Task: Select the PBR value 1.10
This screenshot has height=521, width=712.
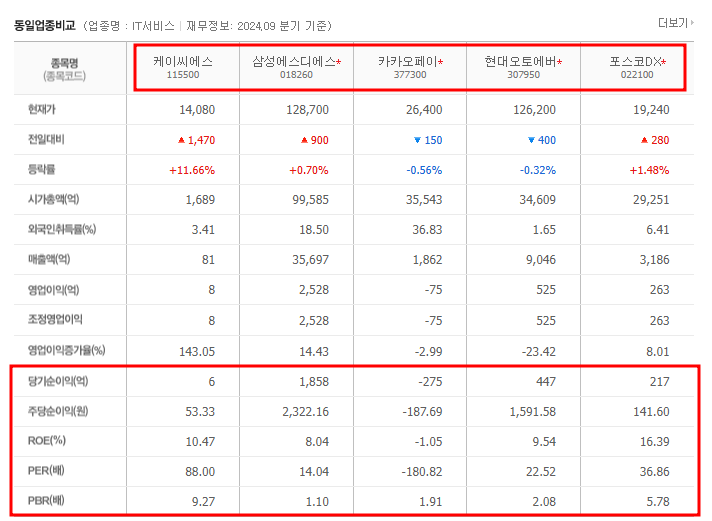Action: pyautogui.click(x=317, y=502)
